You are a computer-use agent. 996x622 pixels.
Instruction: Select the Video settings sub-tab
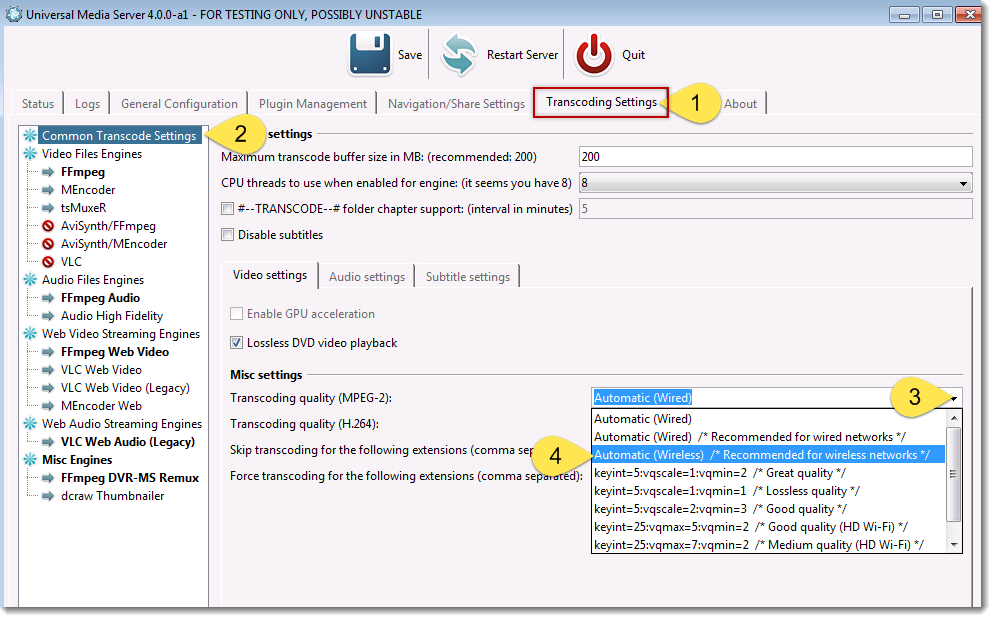point(270,275)
